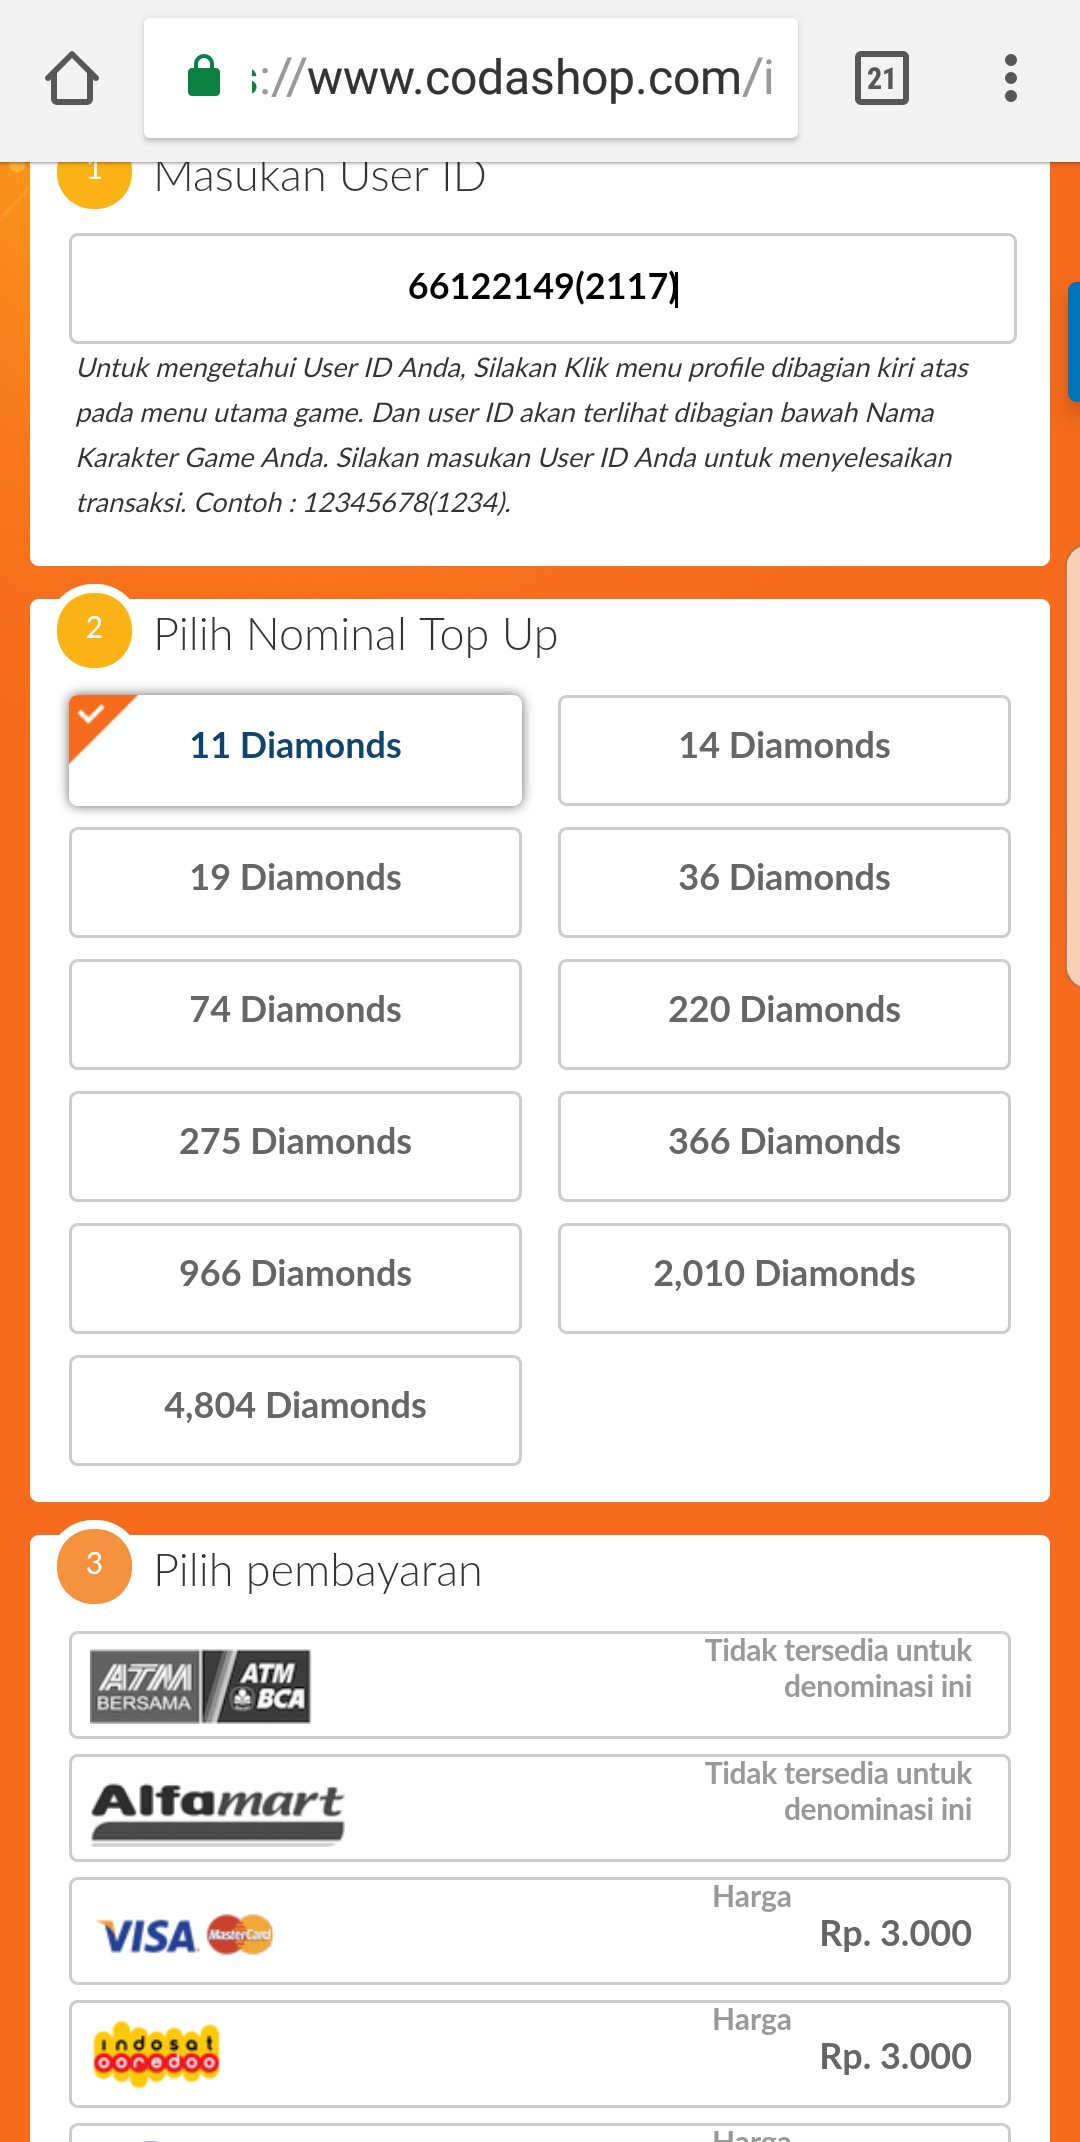1080x2142 pixels.
Task: Select the Alfamart payment logo
Action: (x=218, y=1809)
